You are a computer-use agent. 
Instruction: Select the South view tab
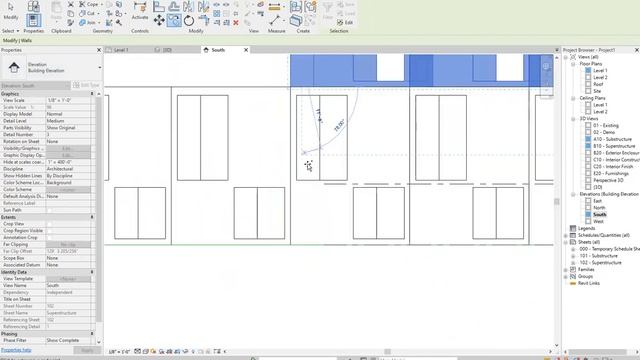[218, 50]
